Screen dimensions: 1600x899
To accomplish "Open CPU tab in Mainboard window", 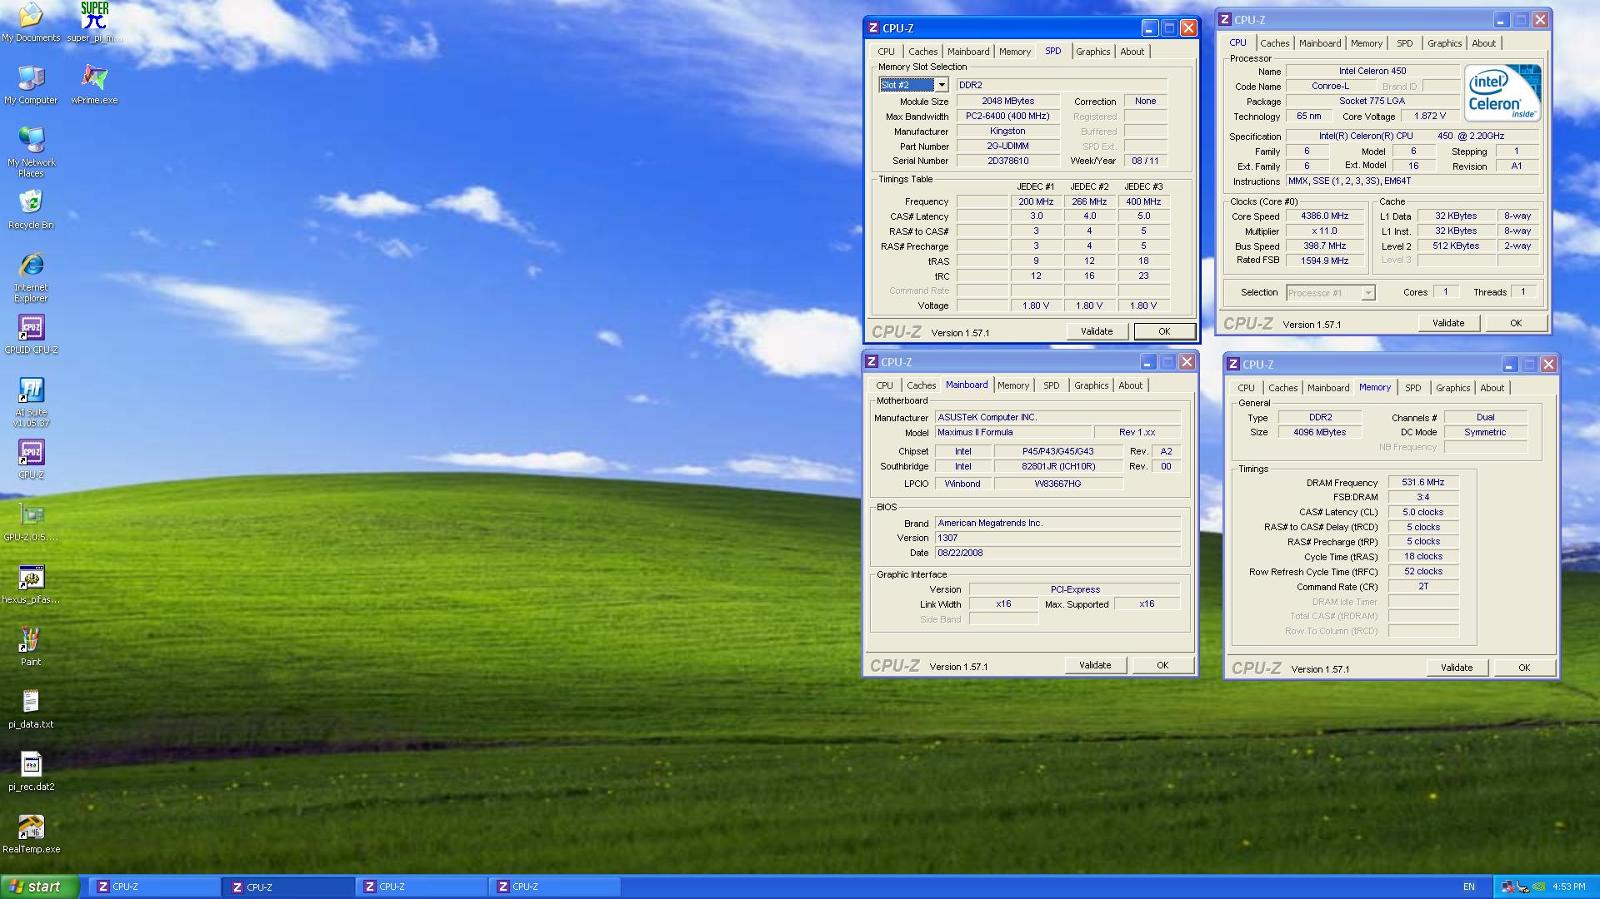I will (885, 386).
